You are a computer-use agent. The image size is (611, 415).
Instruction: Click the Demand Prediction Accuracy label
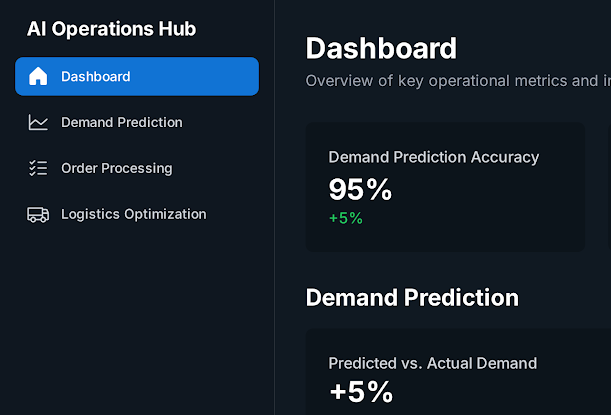(433, 156)
